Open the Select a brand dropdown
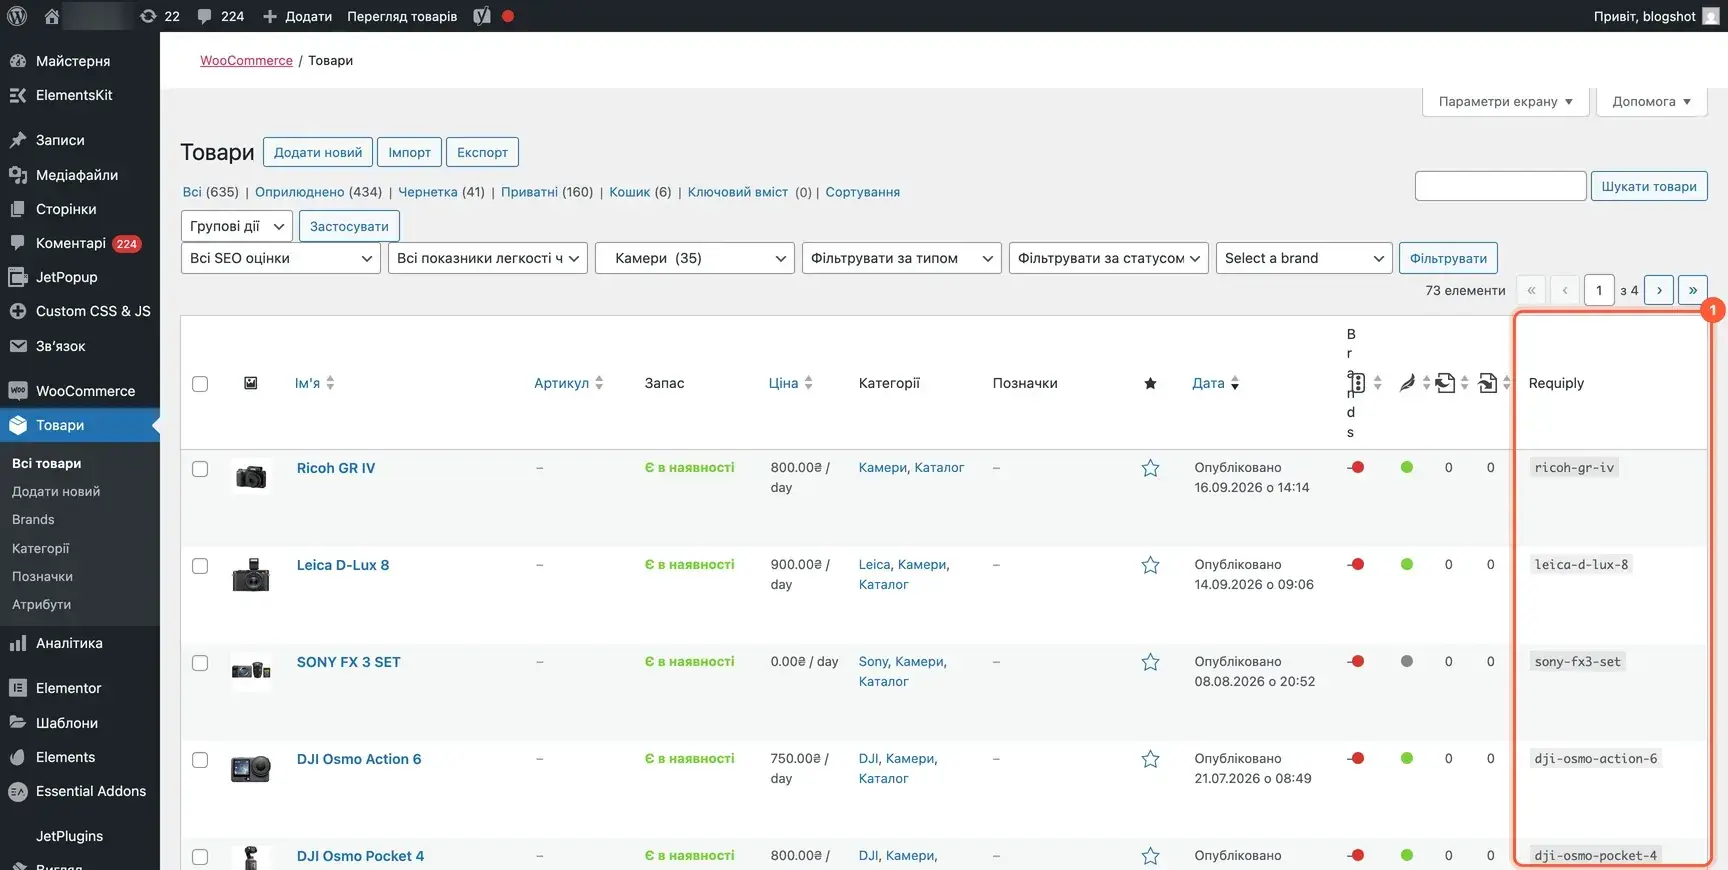 1304,258
